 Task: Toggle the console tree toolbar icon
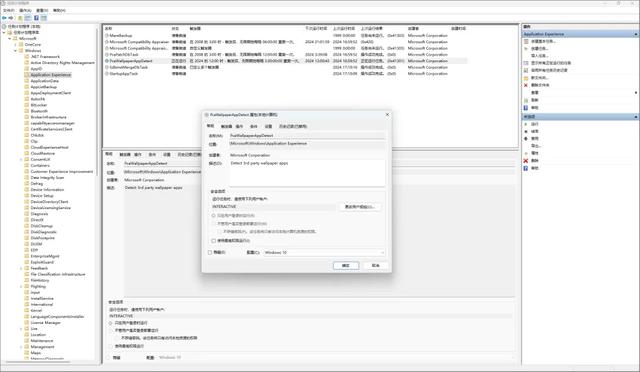pyautogui.click(x=28, y=18)
